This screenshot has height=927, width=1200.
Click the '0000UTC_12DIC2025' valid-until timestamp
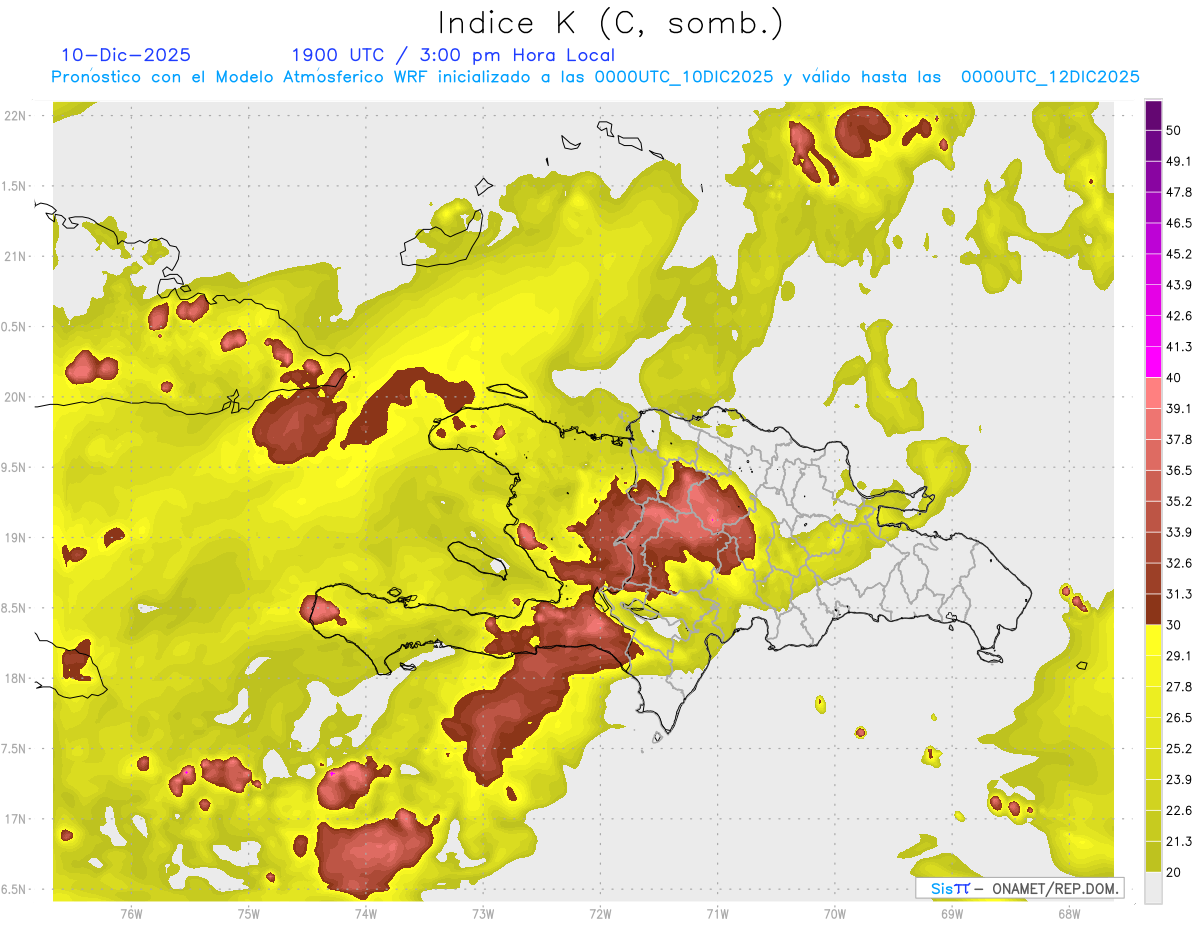point(1050,77)
